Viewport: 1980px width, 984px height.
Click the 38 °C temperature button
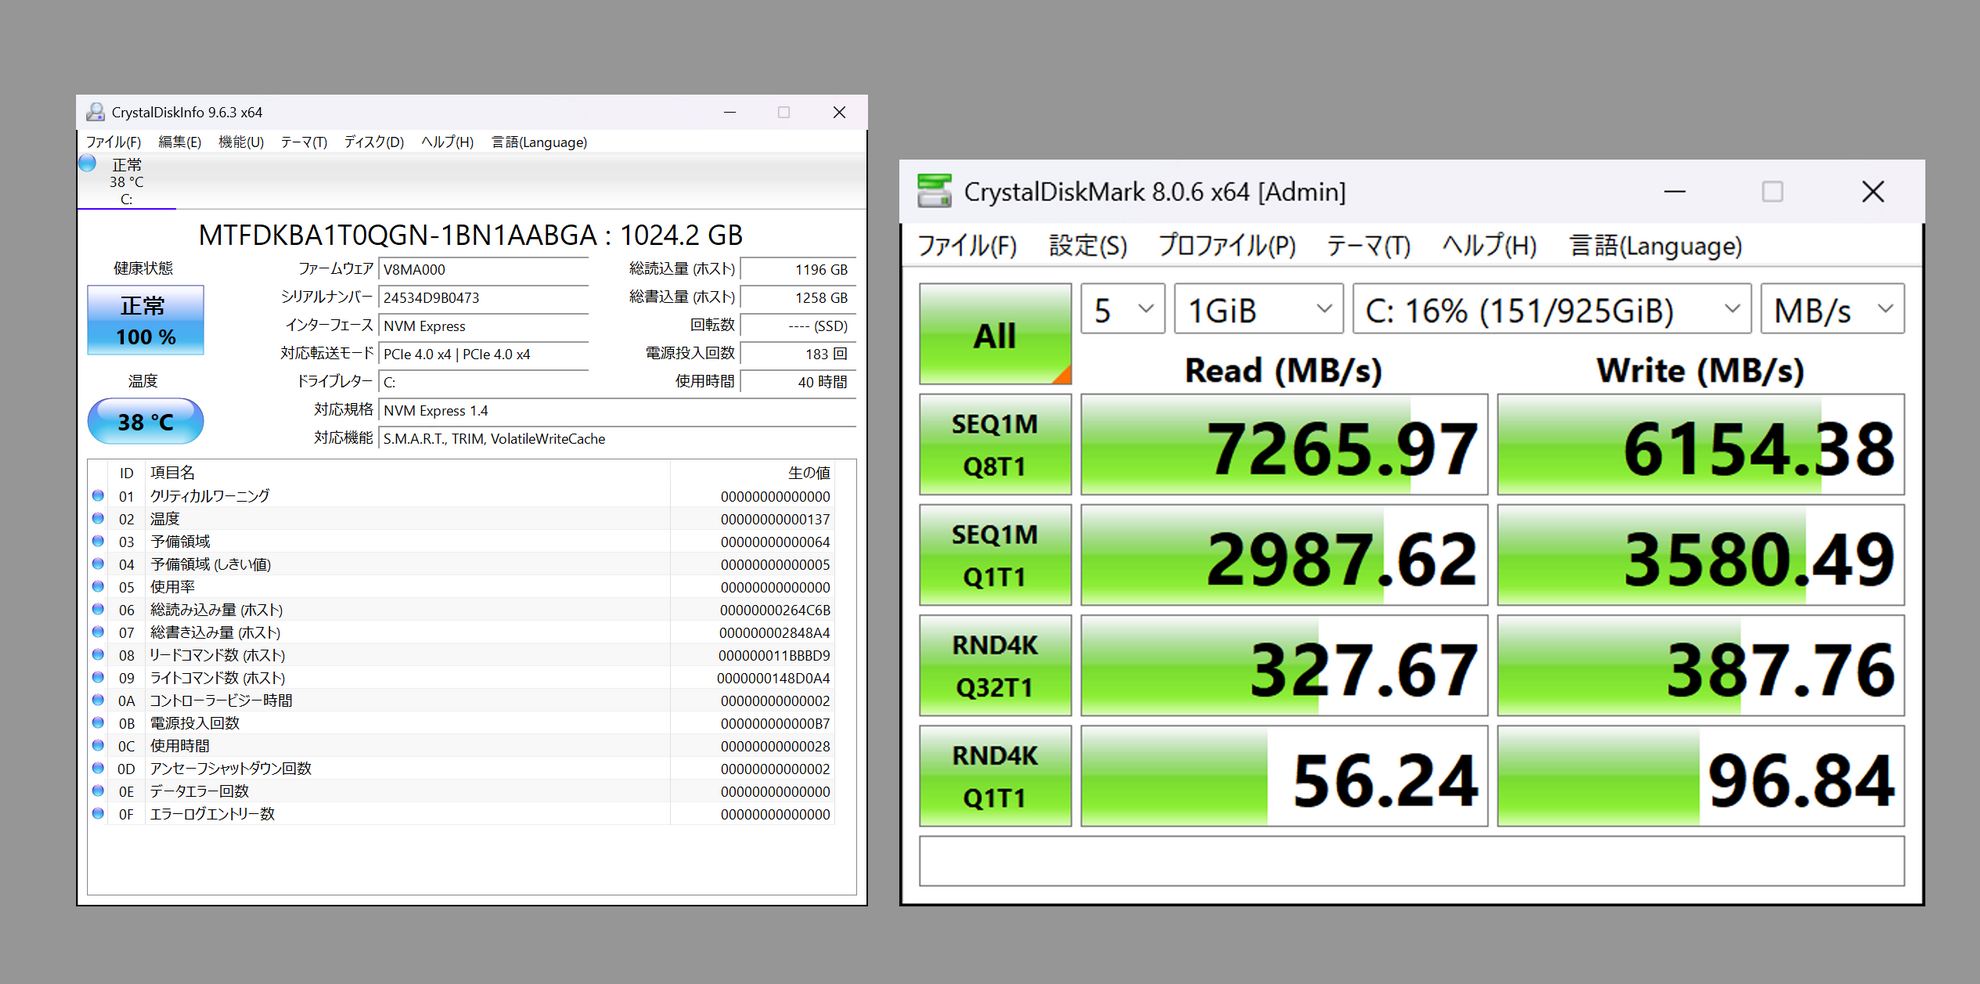point(146,421)
